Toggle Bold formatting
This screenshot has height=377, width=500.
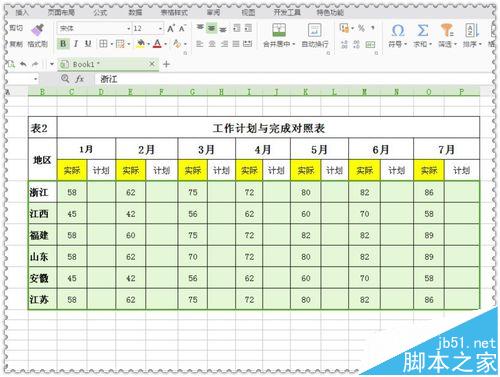click(x=63, y=44)
